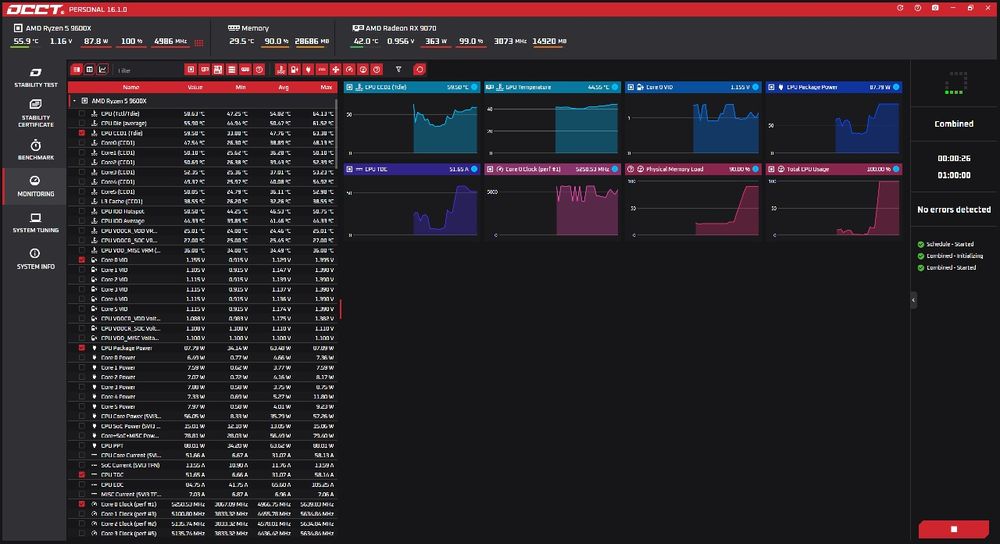Toggle the CPU sensor category filter icon
Viewport: 1000px width, 544px height.
pyautogui.click(x=191, y=70)
